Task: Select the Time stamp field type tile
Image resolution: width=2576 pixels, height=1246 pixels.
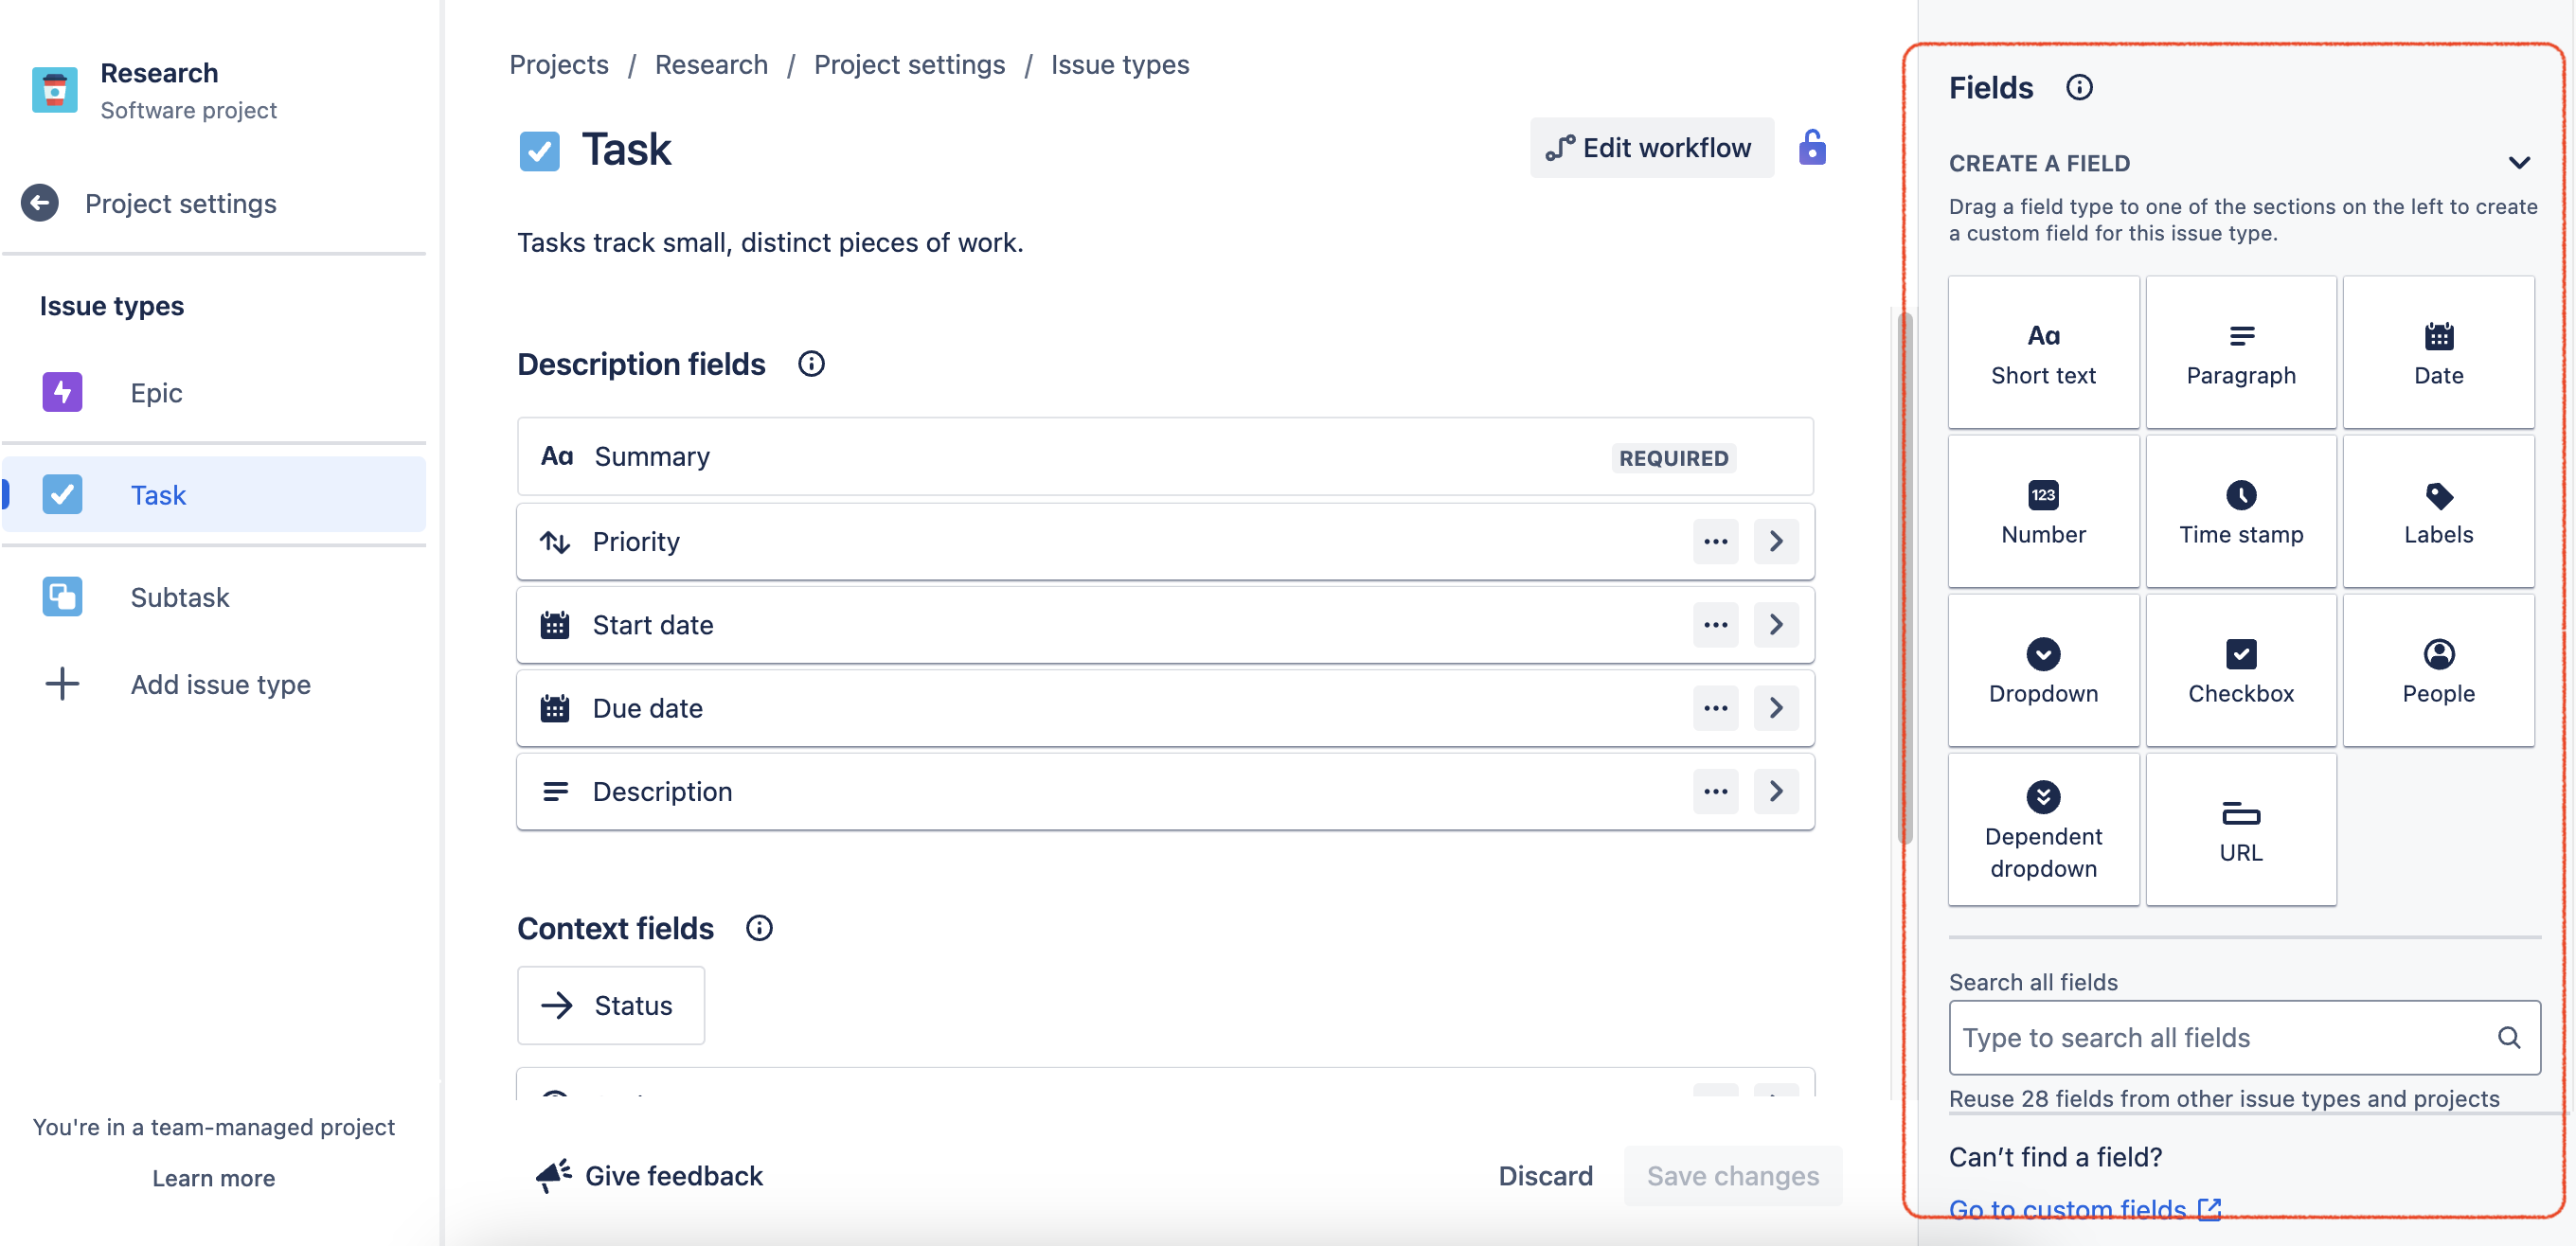Action: pyautogui.click(x=2241, y=511)
